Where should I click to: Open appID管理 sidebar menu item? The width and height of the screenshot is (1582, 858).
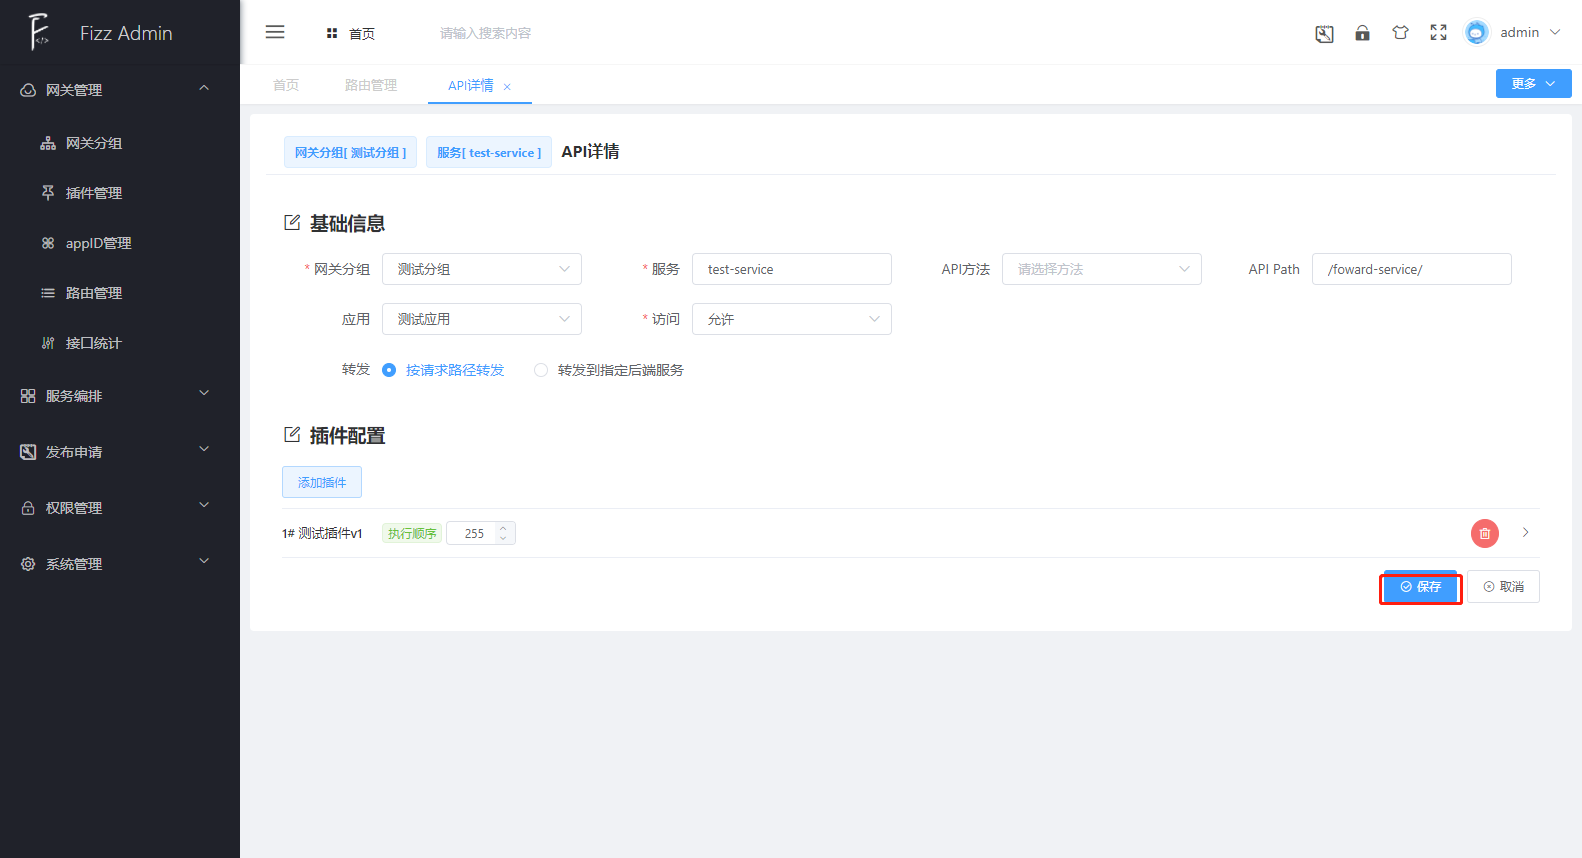click(x=120, y=243)
